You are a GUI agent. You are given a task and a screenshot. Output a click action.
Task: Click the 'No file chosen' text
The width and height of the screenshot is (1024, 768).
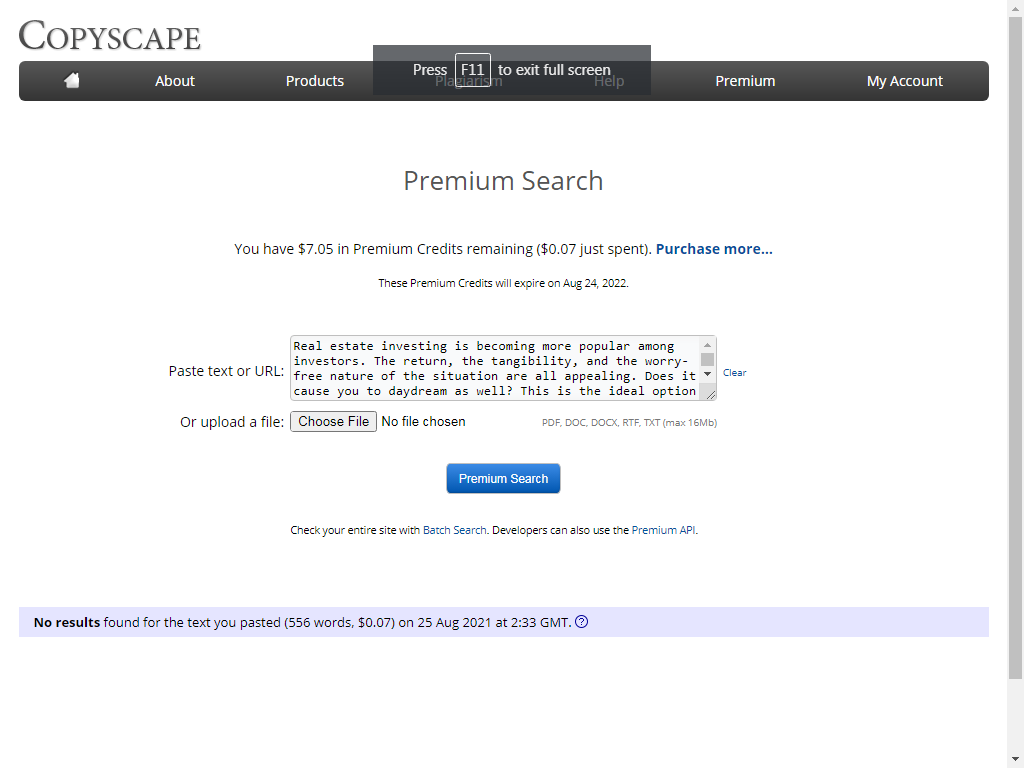pos(423,422)
